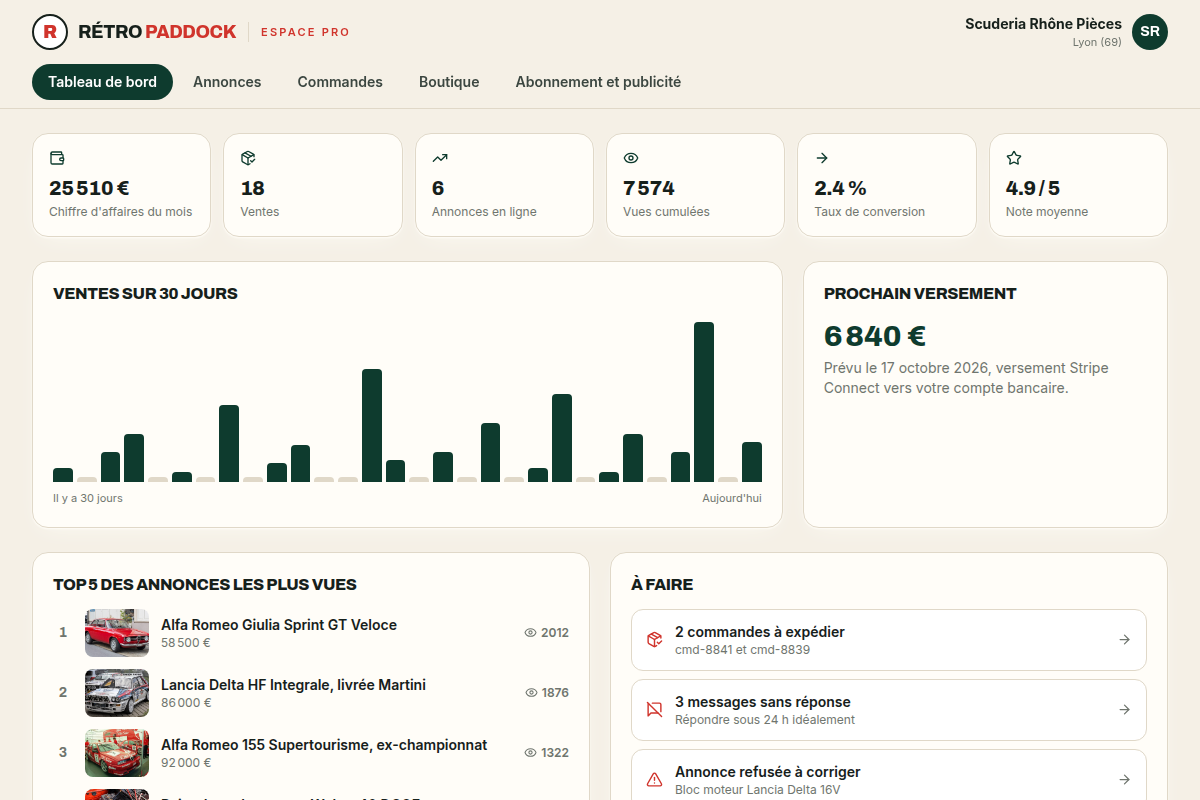Image resolution: width=1200 pixels, height=800 pixels.
Task: Click the VENTES SUR 30 JOURS heading
Action: 145,294
